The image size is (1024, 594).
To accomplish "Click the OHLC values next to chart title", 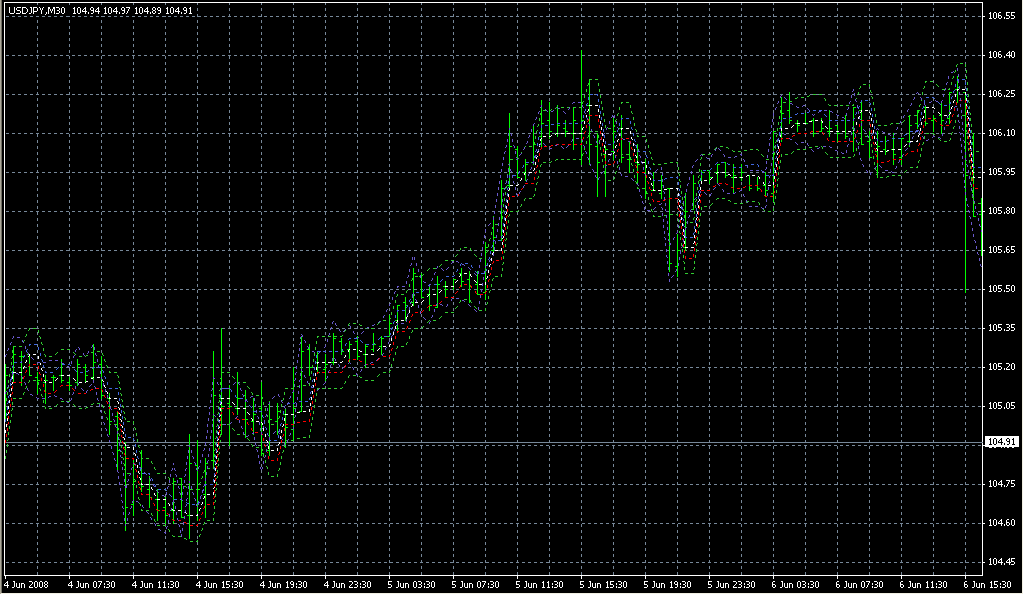I will pos(133,11).
